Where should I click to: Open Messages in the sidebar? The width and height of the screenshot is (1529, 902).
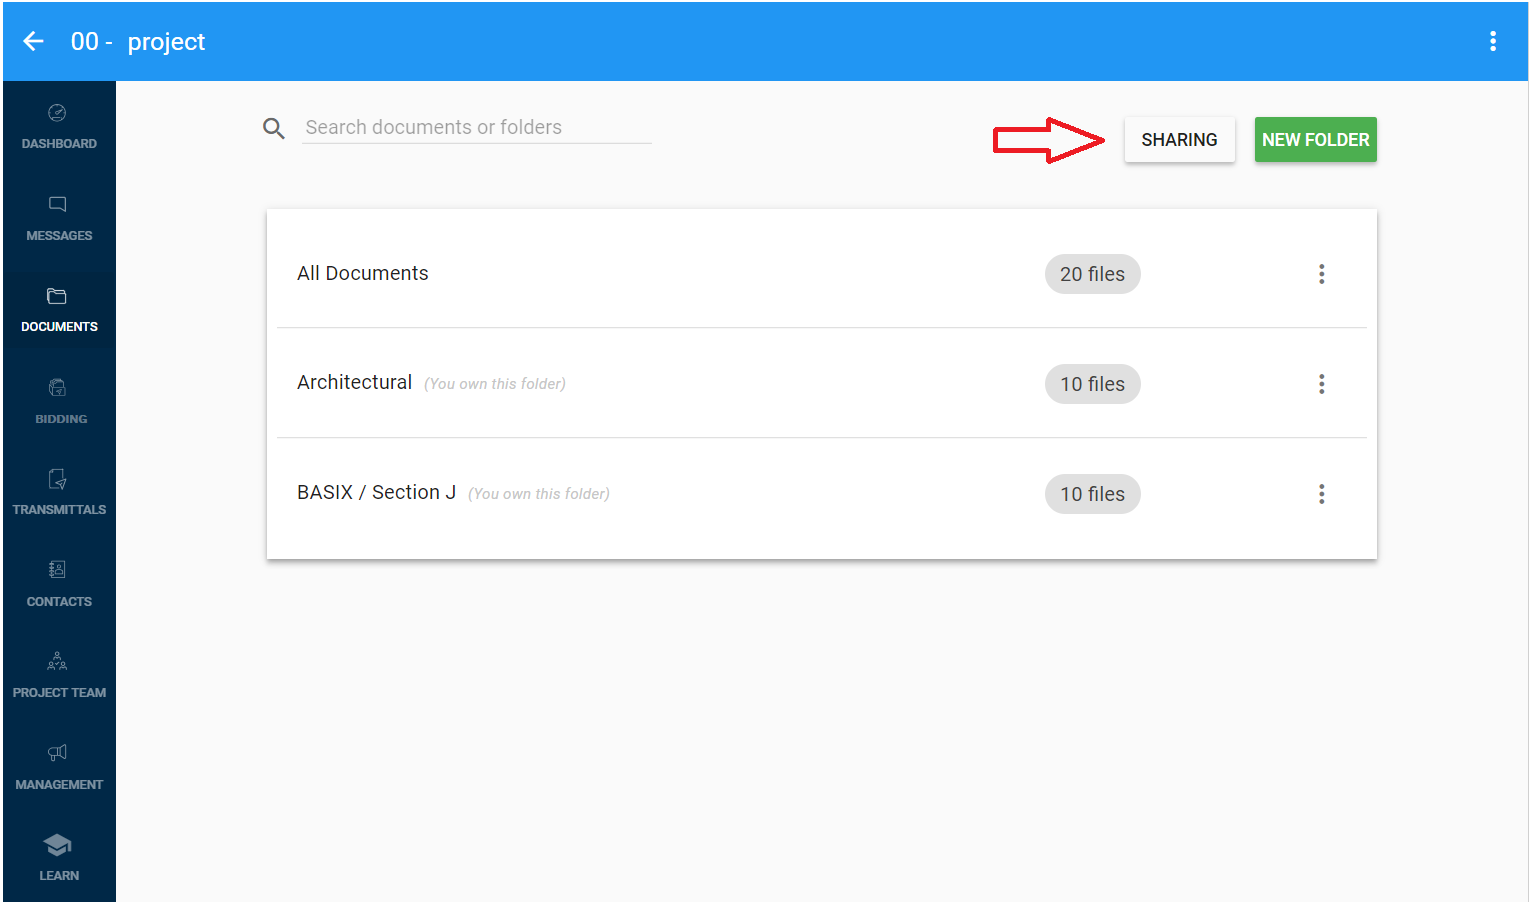tap(59, 219)
